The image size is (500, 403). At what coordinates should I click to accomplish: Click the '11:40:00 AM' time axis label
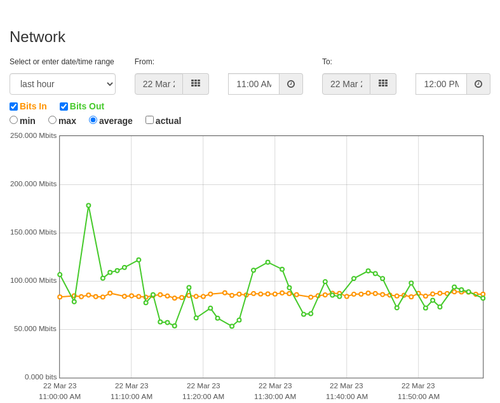coord(347,397)
